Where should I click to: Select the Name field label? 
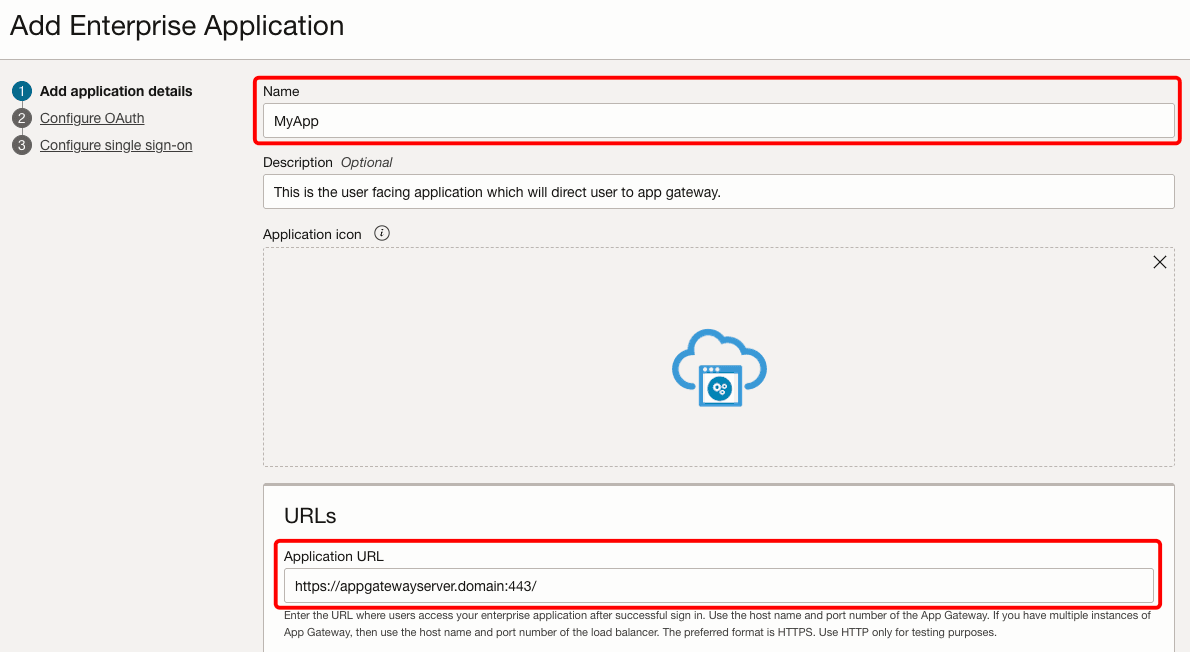pos(280,91)
